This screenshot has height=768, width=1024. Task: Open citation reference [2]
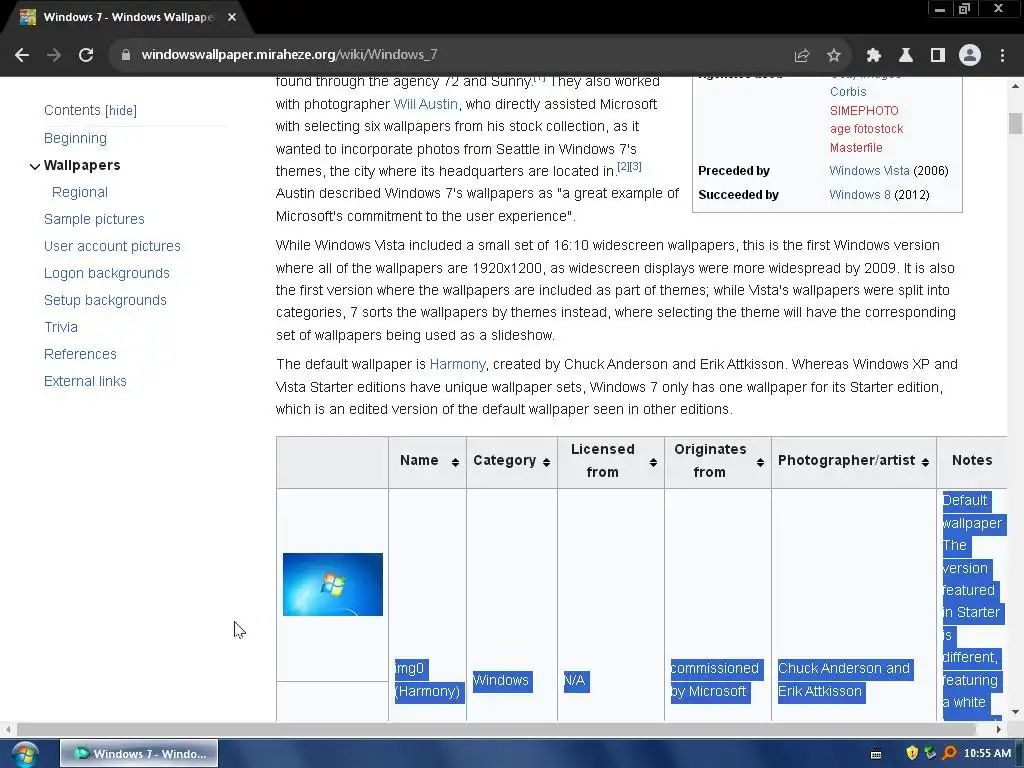[x=623, y=167]
